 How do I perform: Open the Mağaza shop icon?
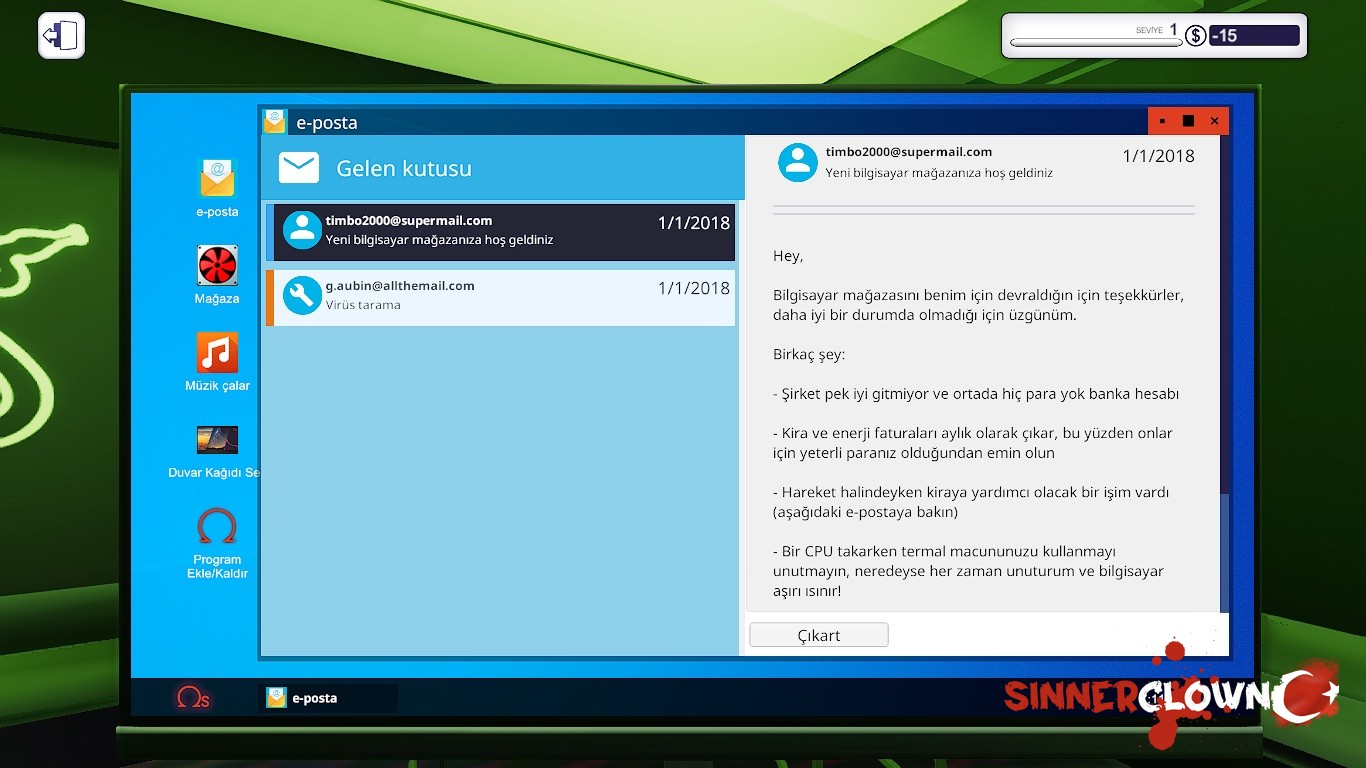217,266
